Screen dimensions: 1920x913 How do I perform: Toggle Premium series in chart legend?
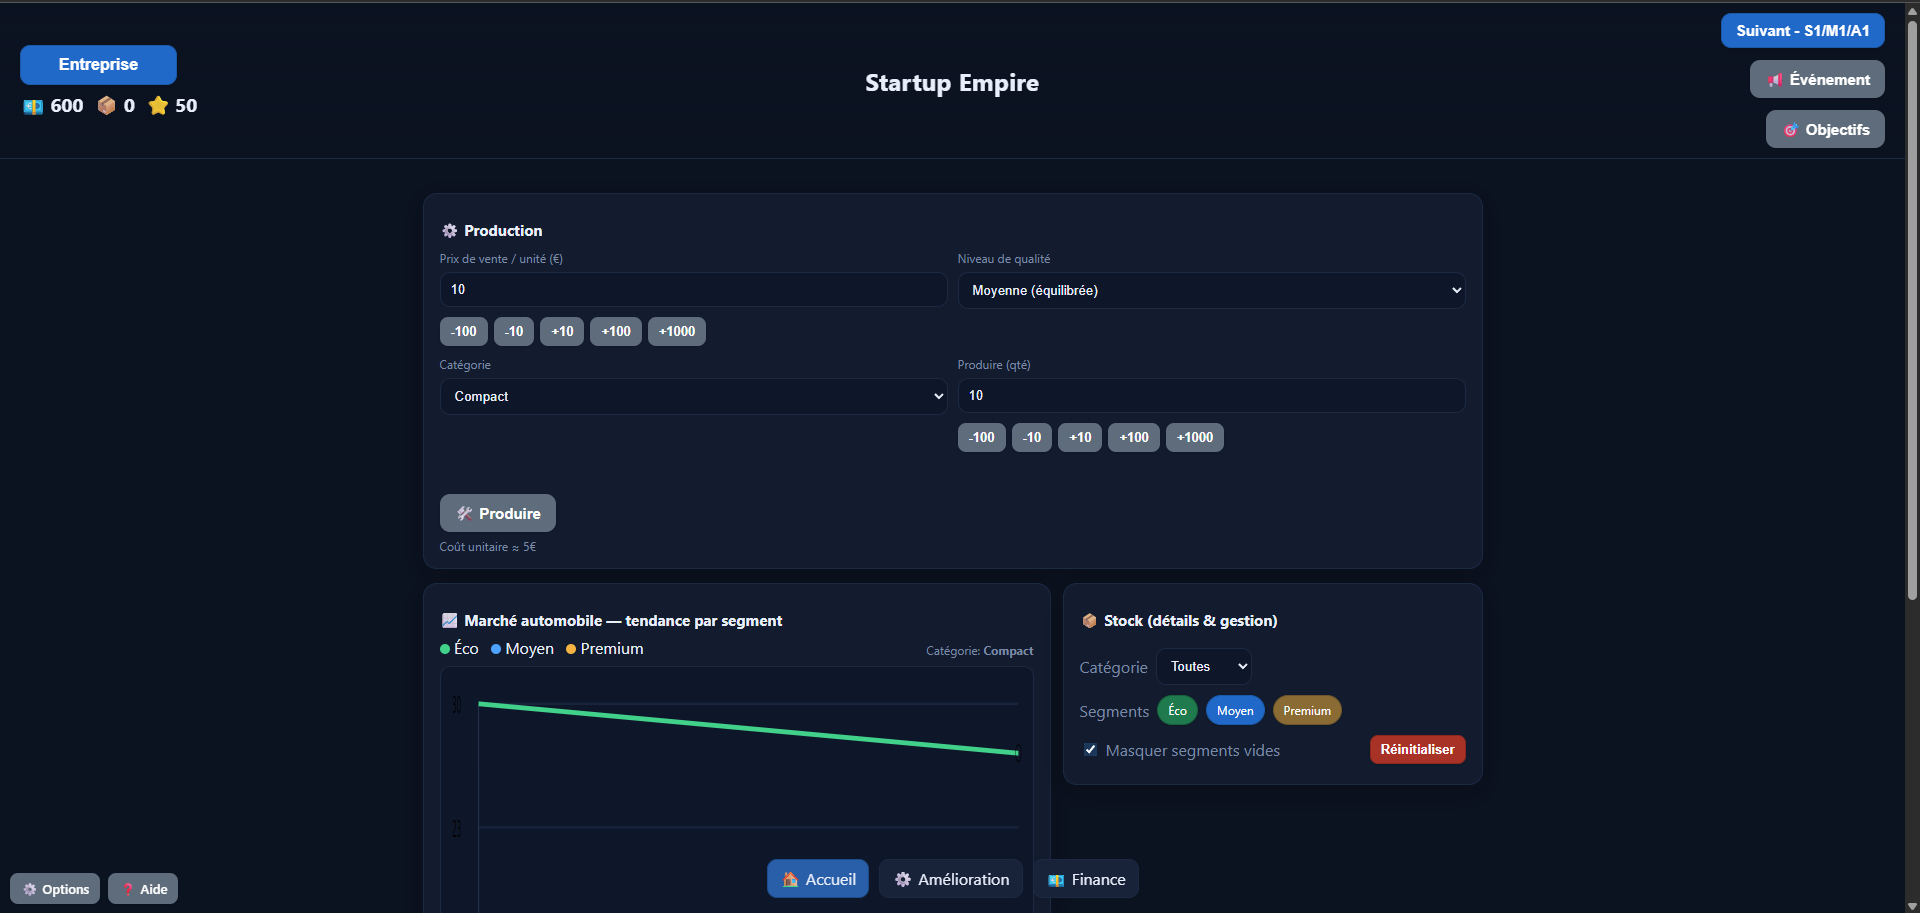[605, 649]
